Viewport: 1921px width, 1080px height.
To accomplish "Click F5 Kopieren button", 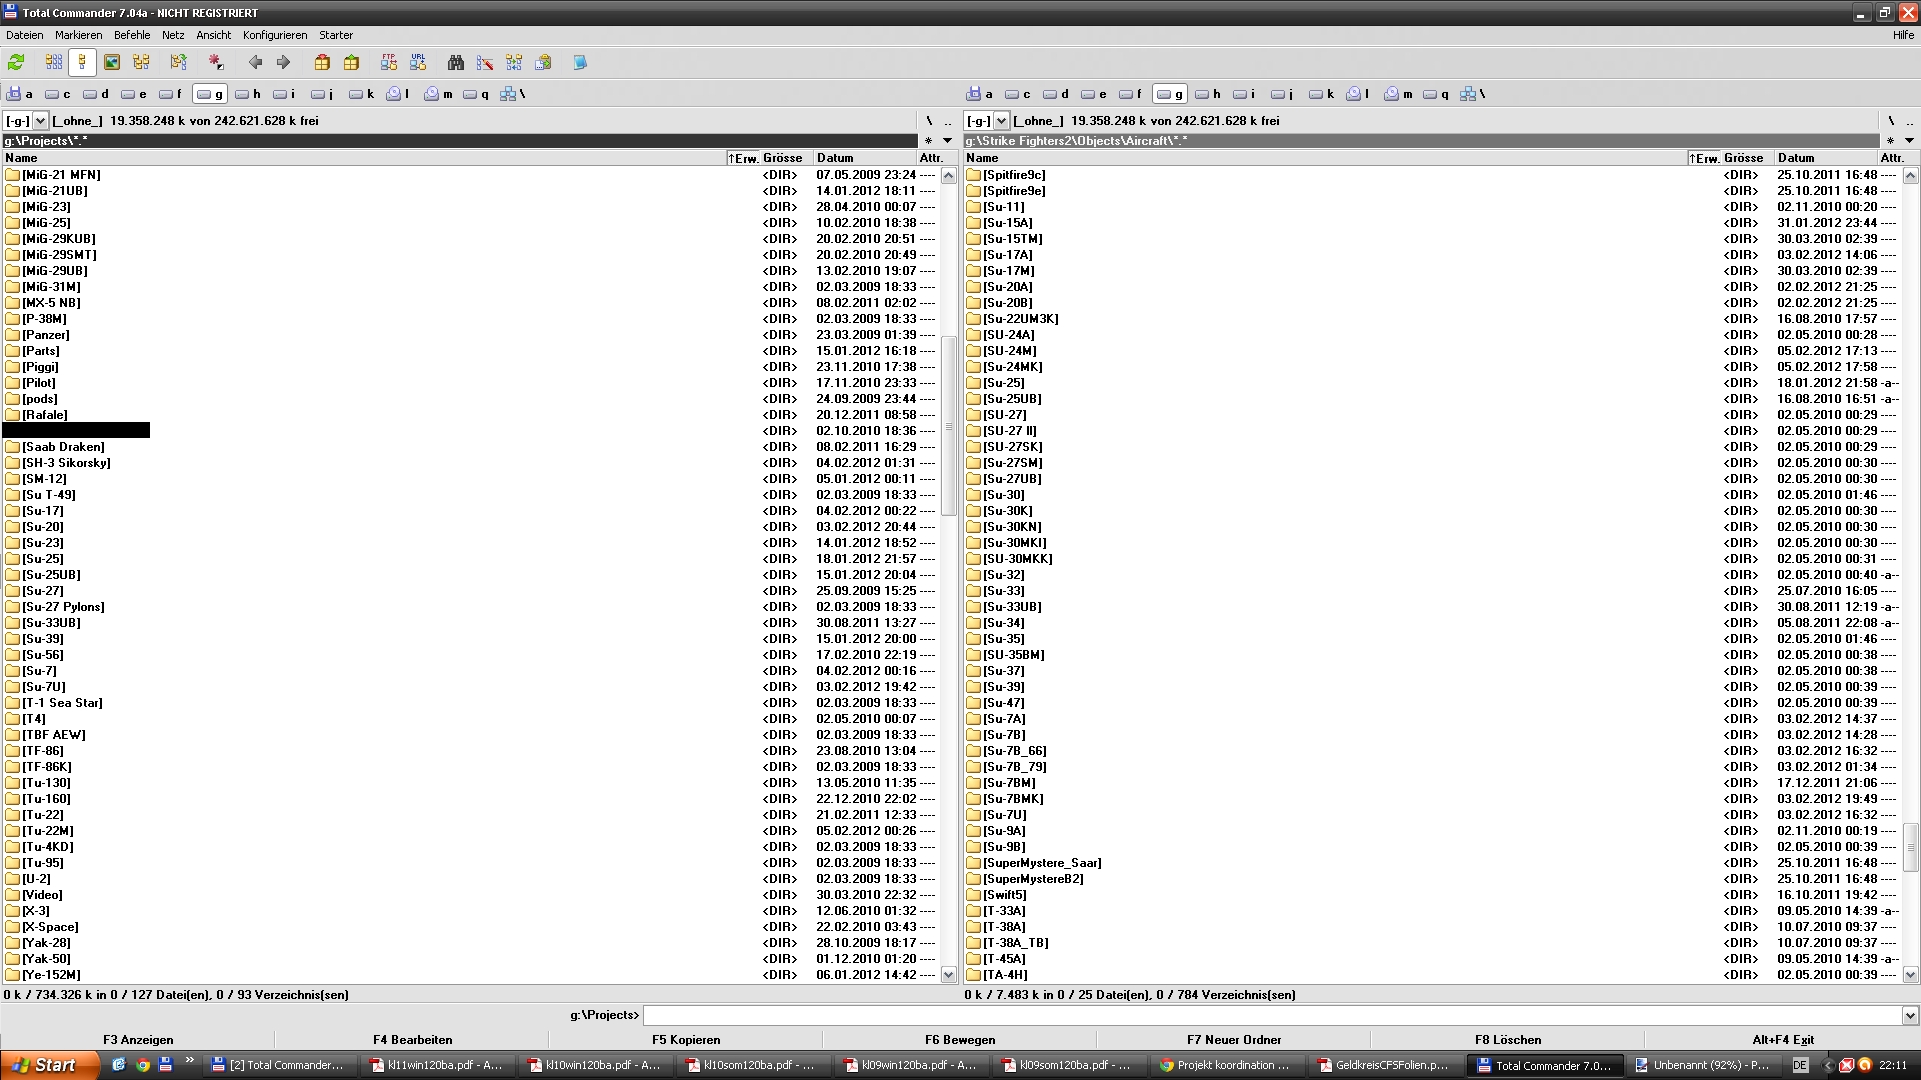I will 686,1040.
